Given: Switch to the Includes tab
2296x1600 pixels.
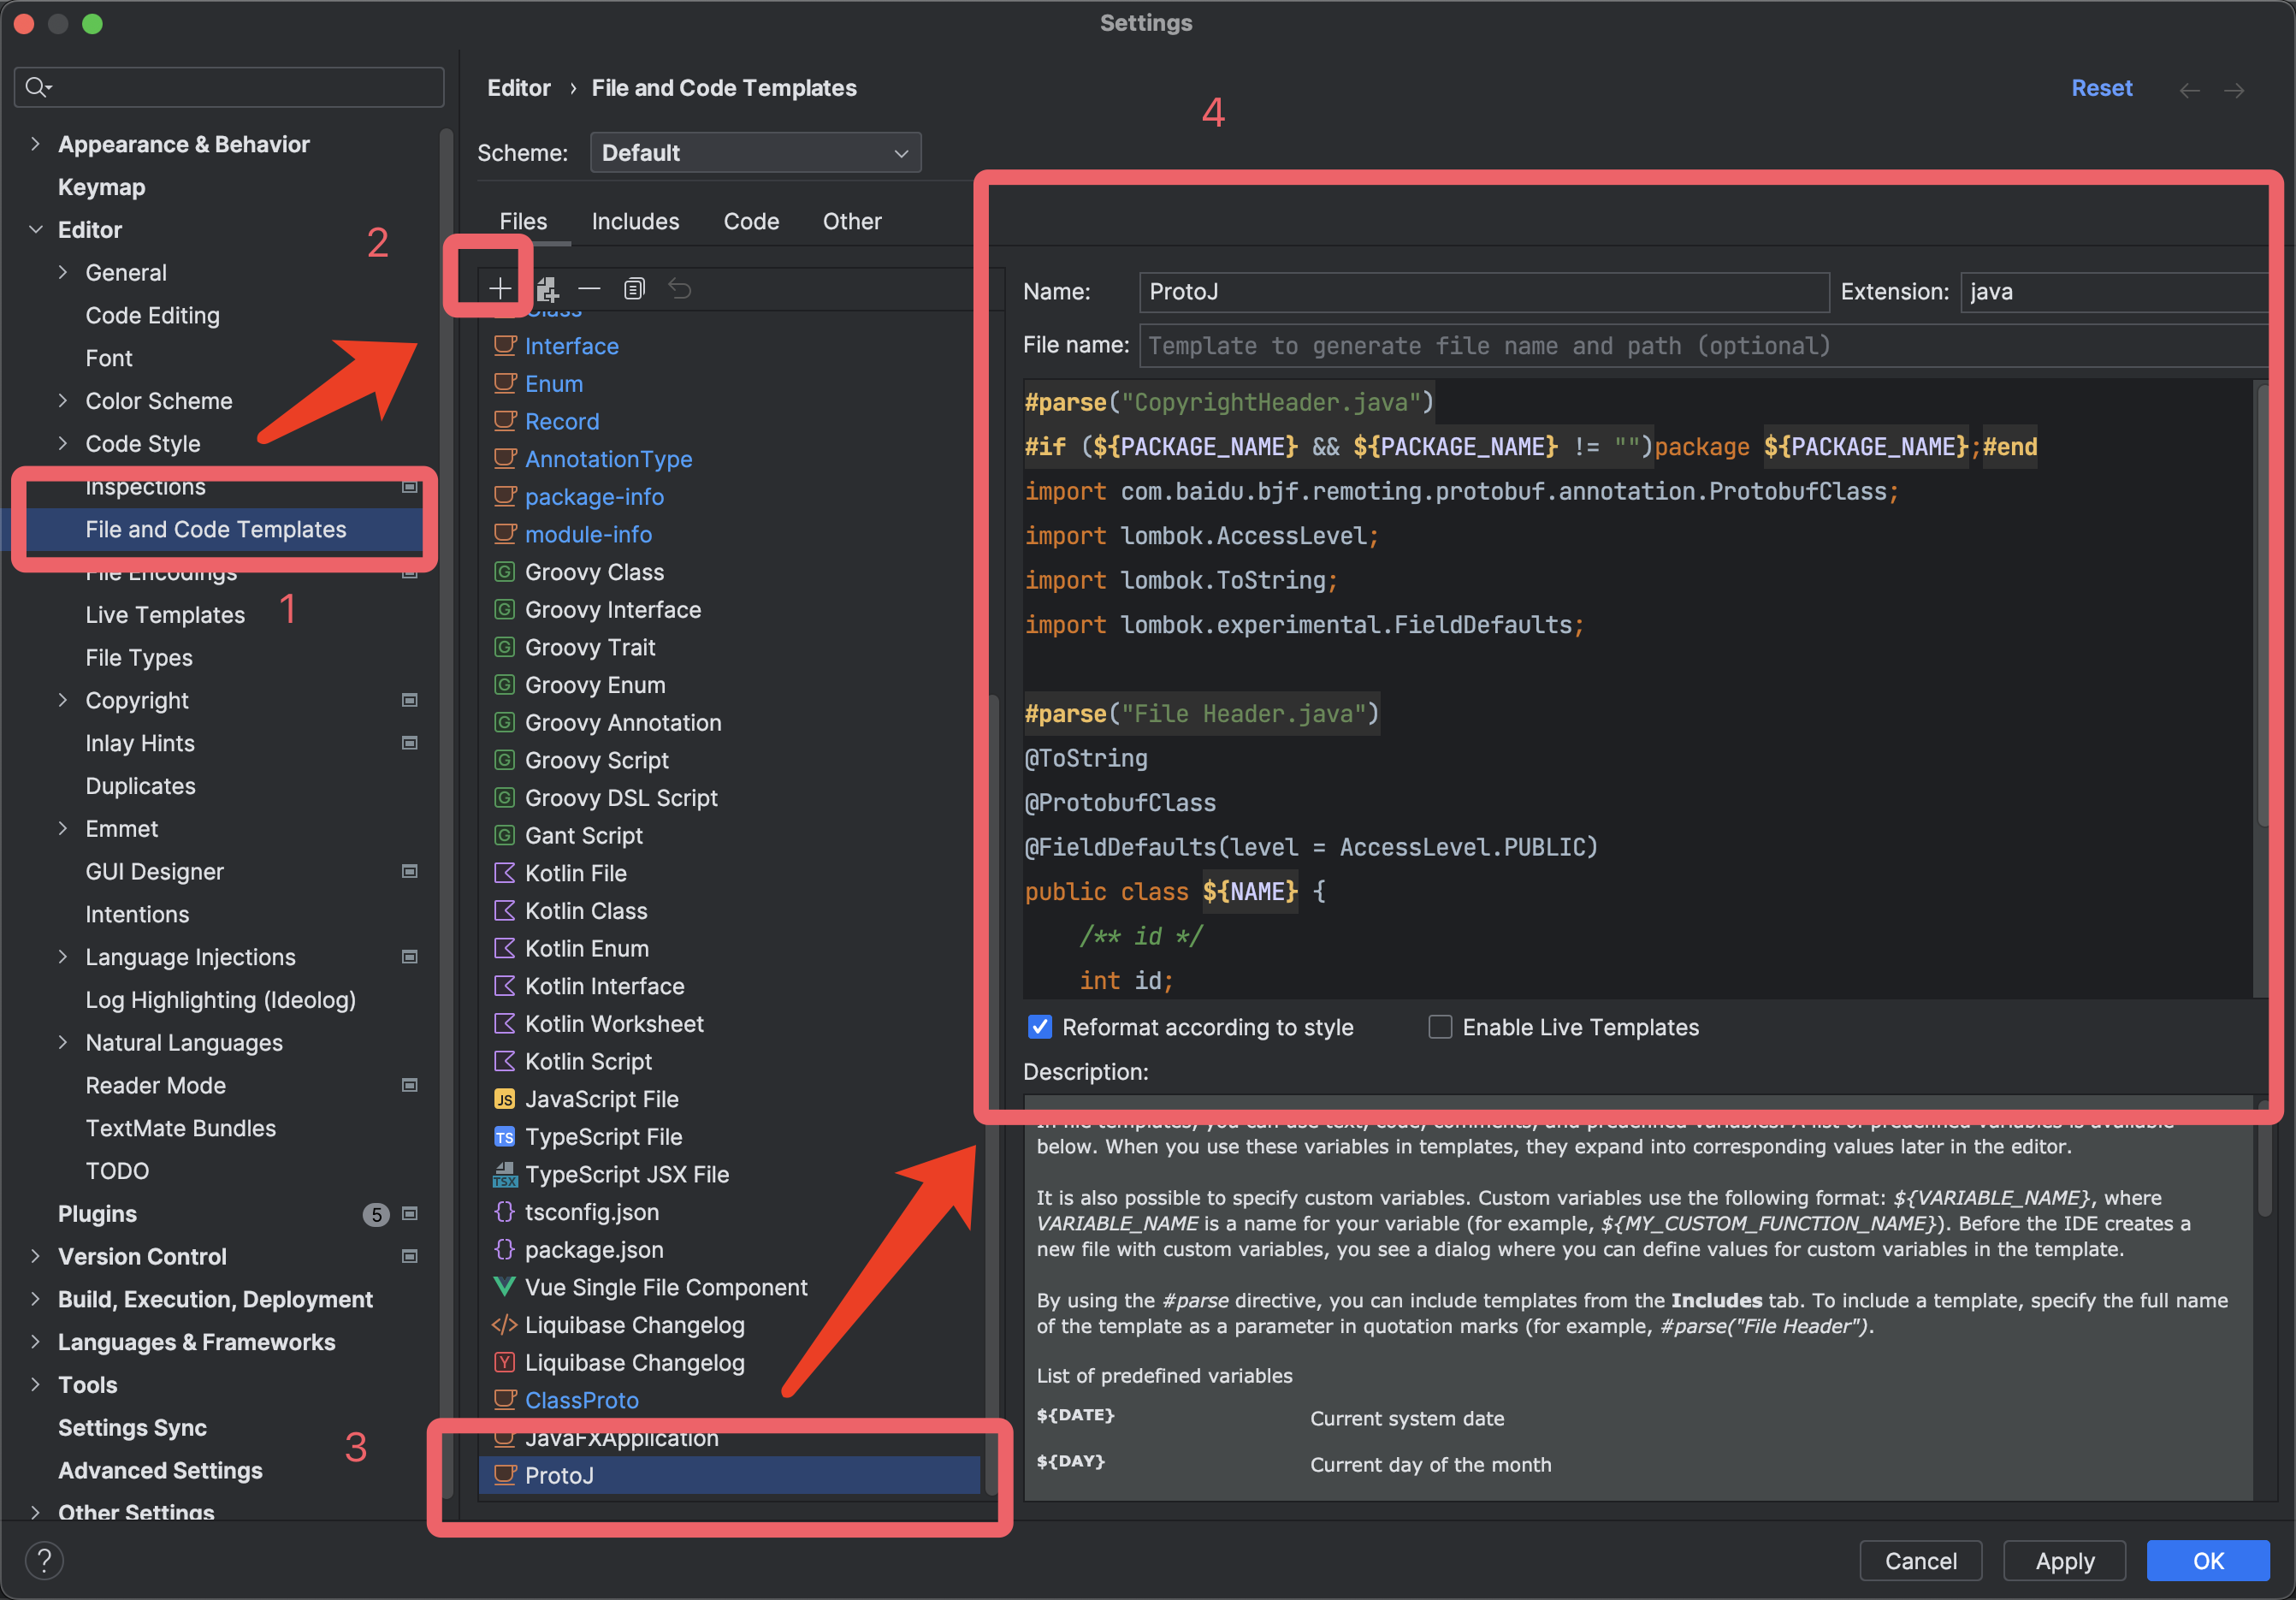Looking at the screenshot, I should 635,221.
